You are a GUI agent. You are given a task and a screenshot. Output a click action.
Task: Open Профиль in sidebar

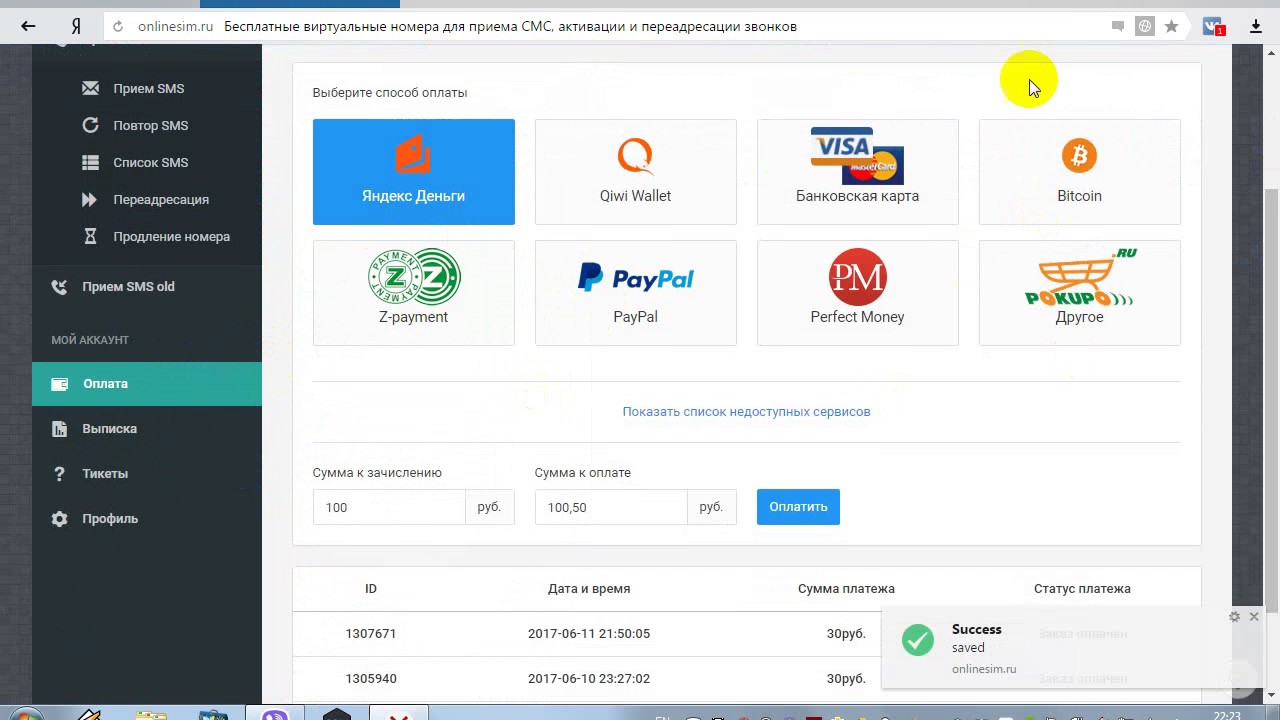point(110,518)
